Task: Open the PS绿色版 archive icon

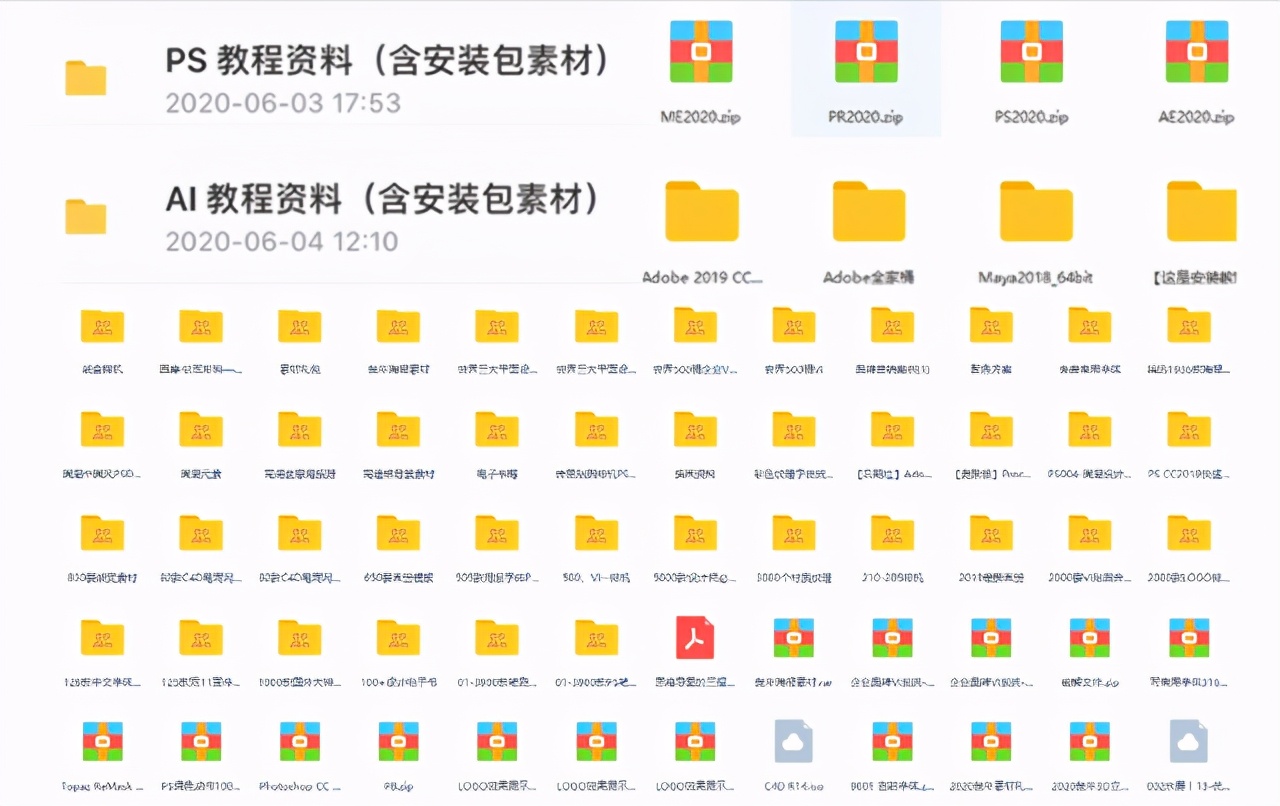Action: click(x=200, y=740)
